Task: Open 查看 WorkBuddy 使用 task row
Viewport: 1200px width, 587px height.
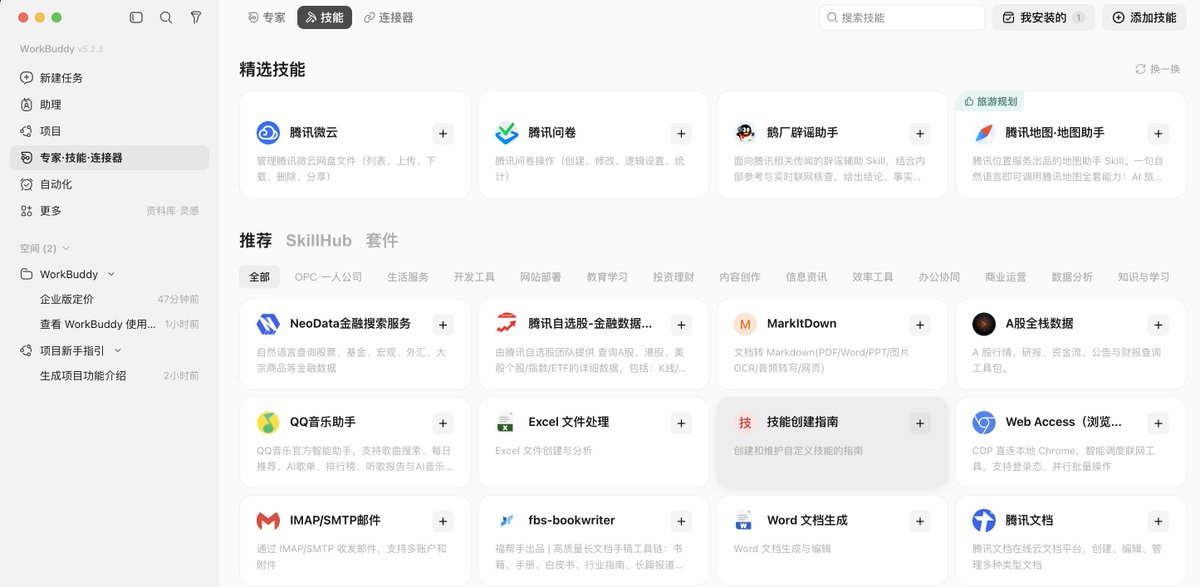Action: [x=109, y=325]
